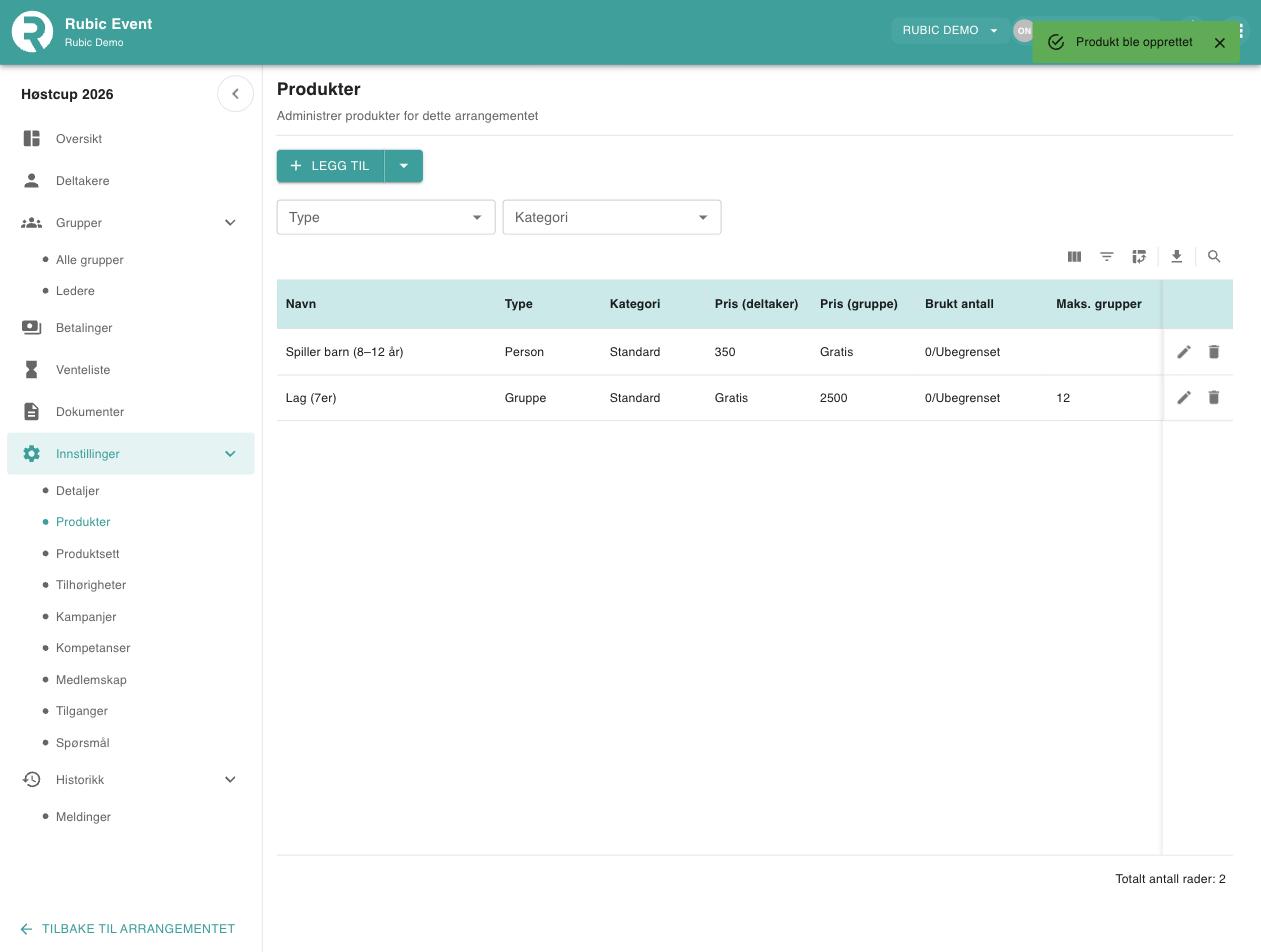Image resolution: width=1261 pixels, height=952 pixels.
Task: Dismiss the 'Produkt ble opprettet' notification
Action: coord(1220,43)
